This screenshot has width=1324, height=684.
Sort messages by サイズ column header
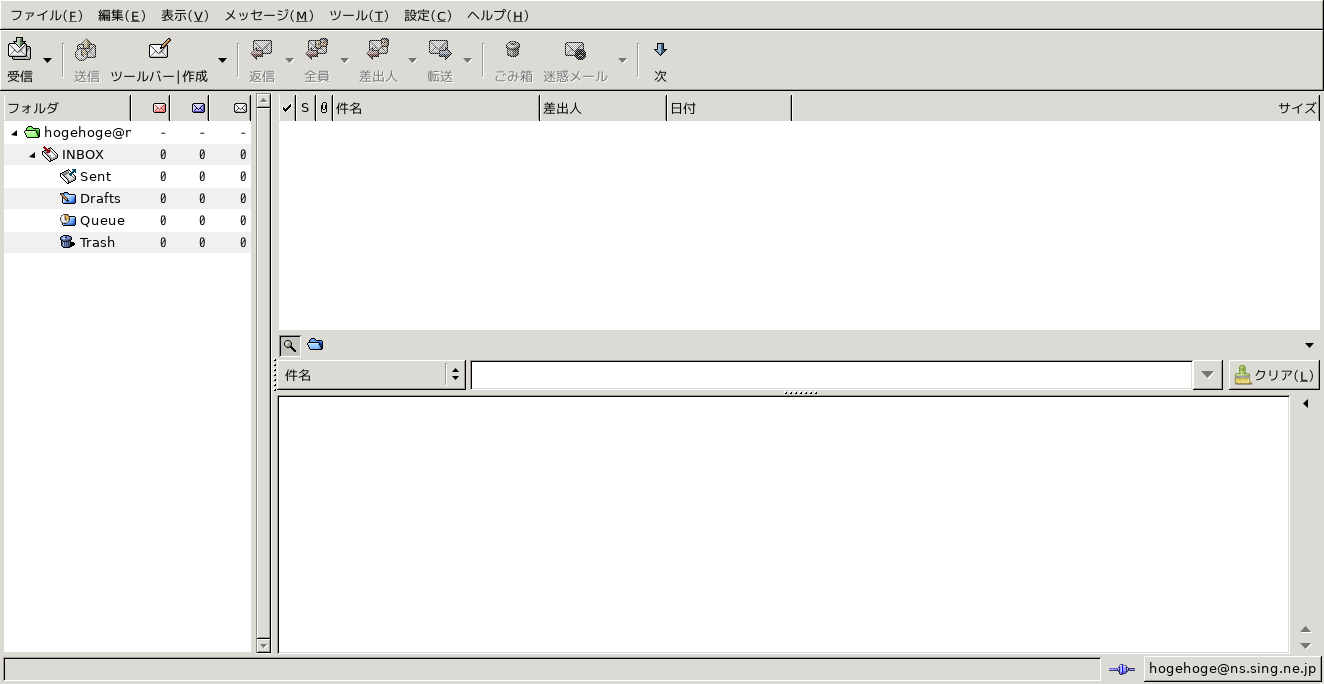[1055, 108]
